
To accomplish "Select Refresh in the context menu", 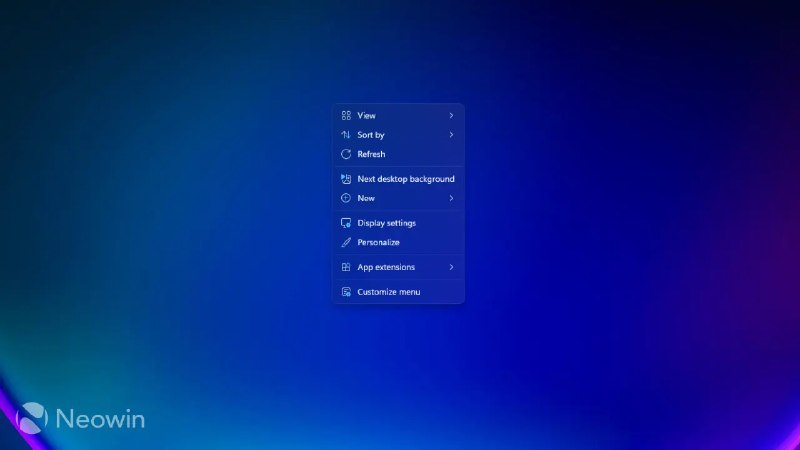I will (398, 154).
